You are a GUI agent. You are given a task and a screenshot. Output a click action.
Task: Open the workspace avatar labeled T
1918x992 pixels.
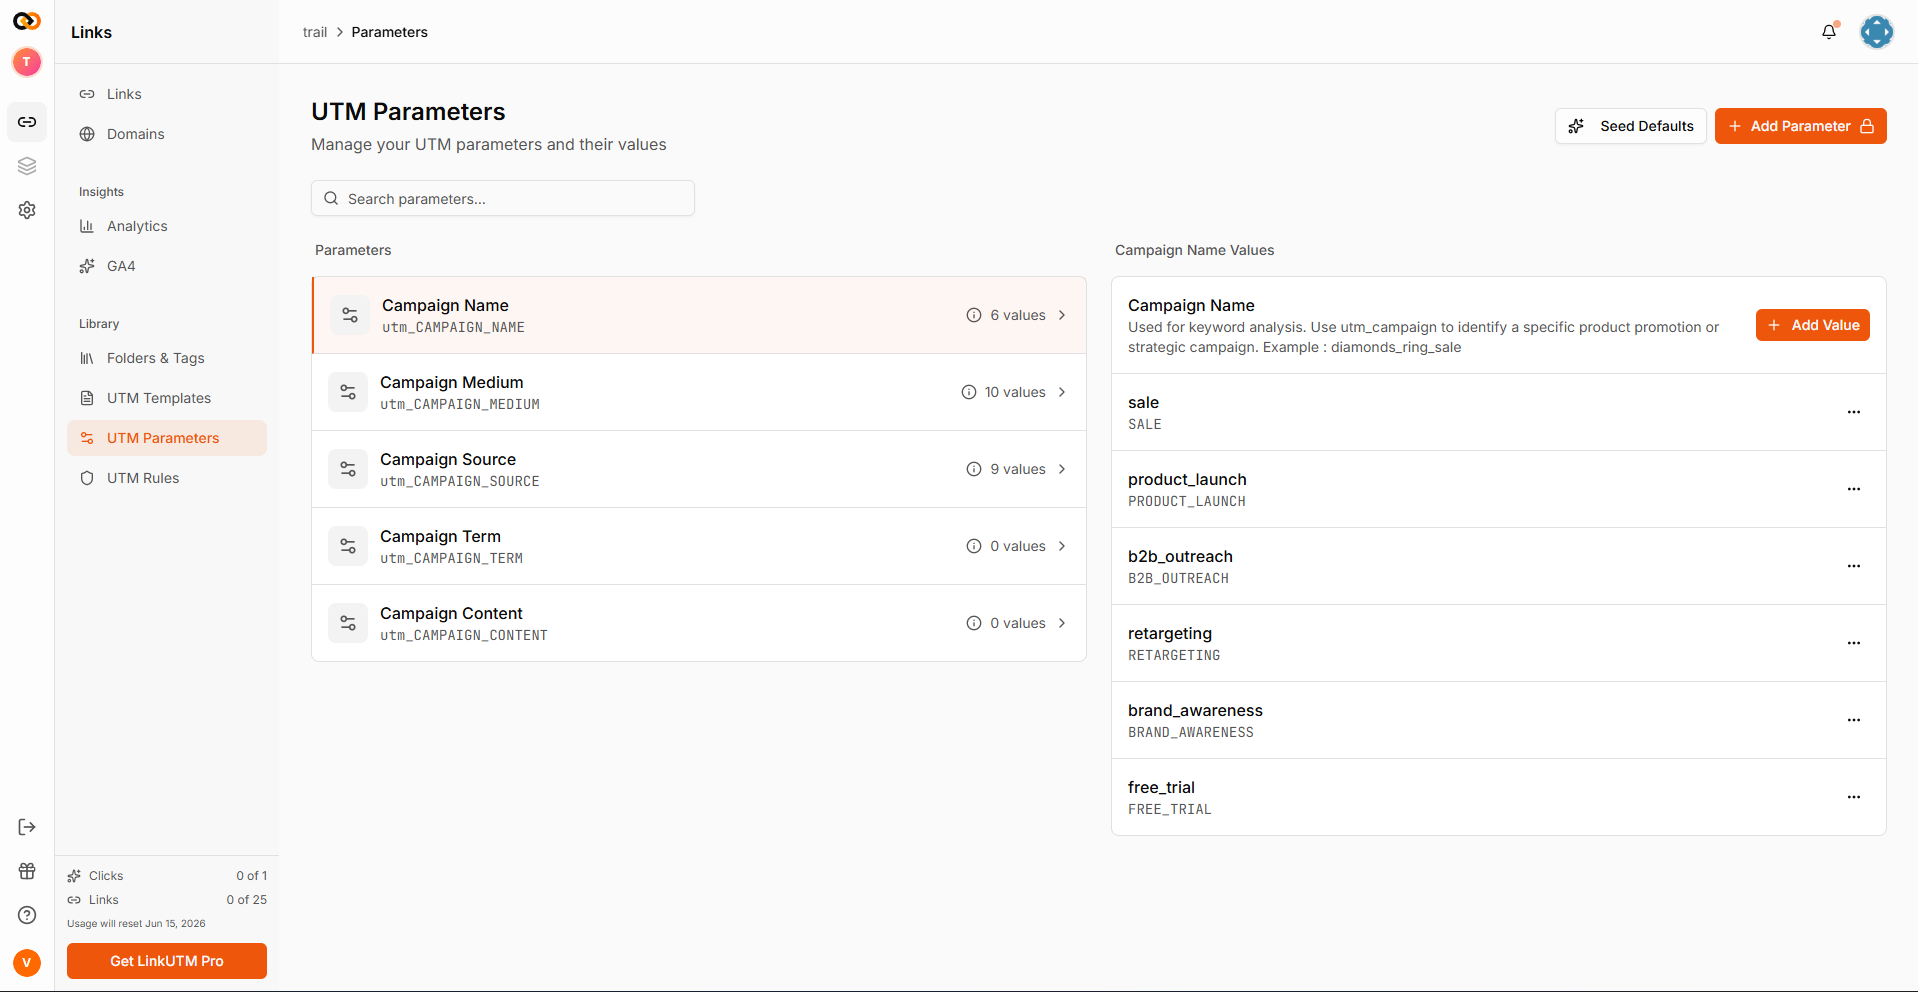point(27,62)
